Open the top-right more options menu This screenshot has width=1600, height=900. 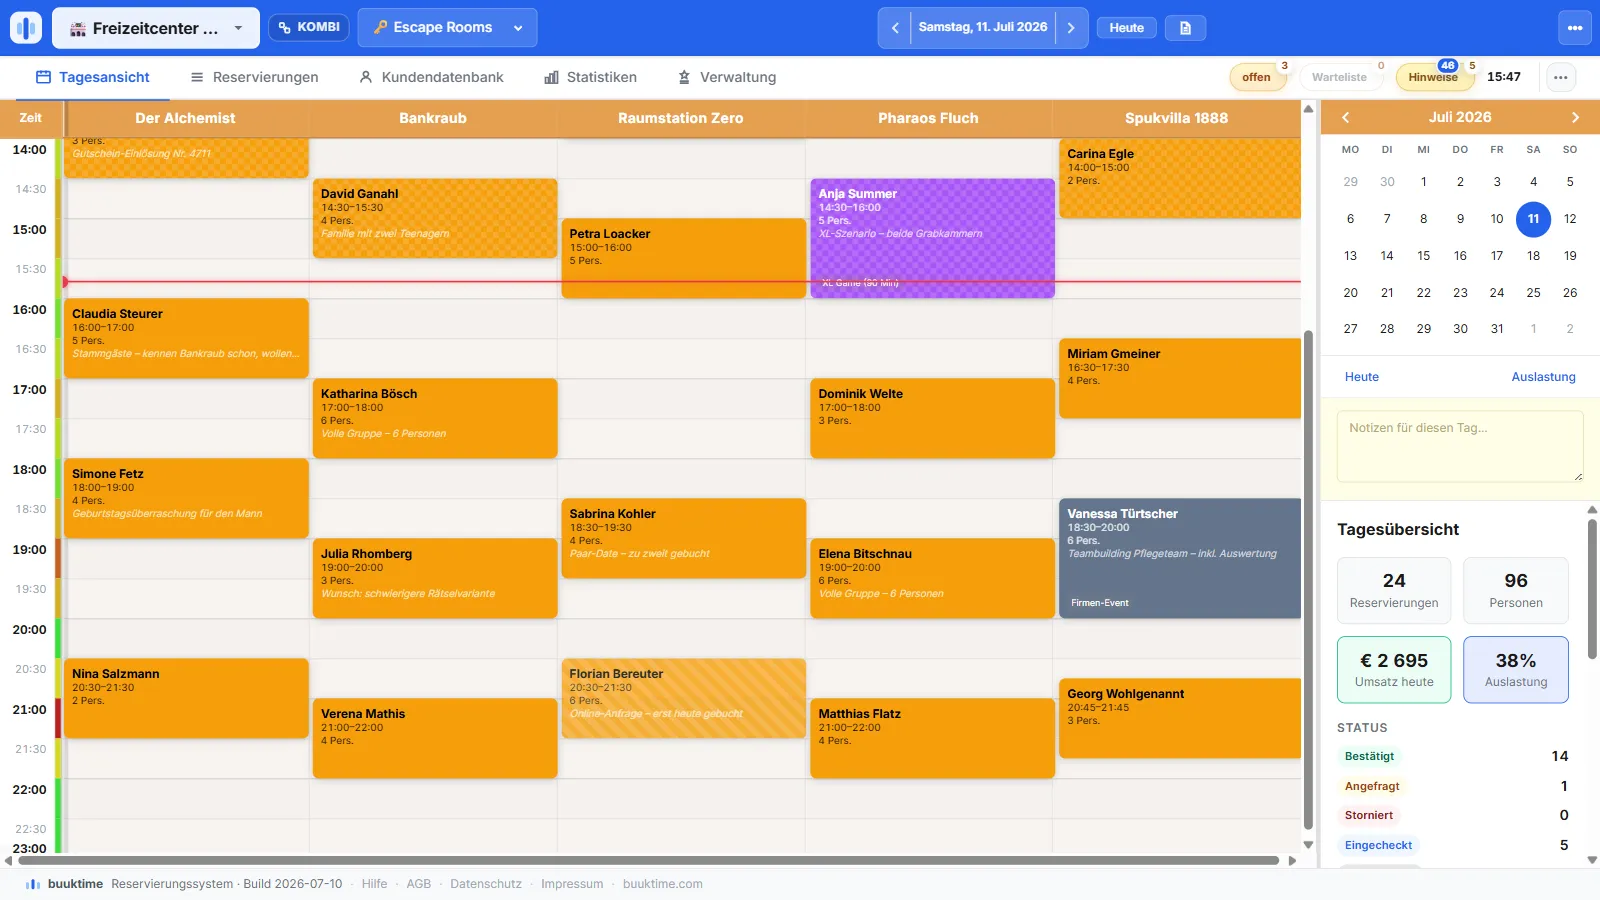(x=1575, y=28)
